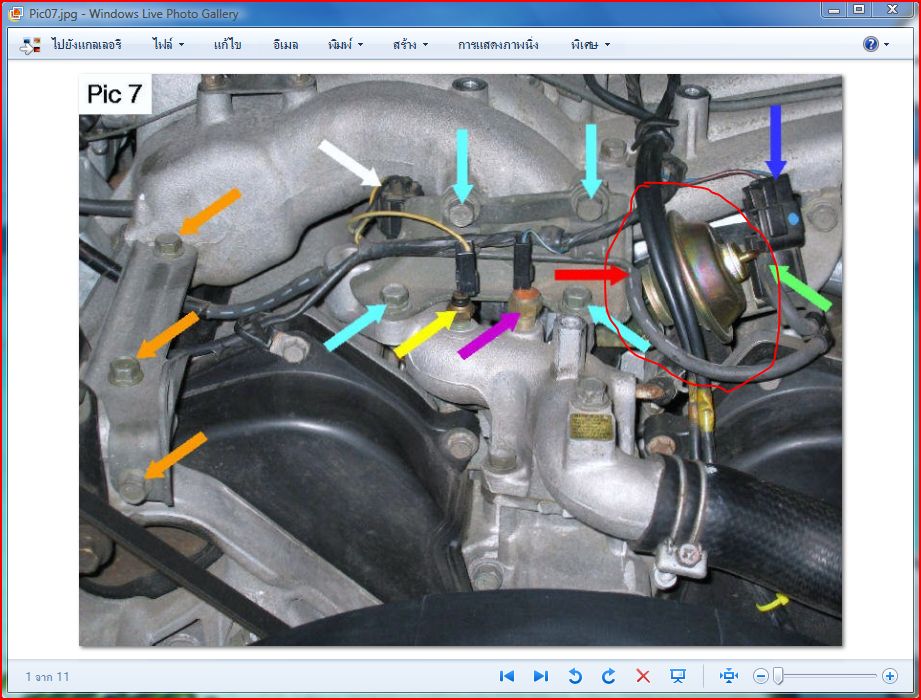Expand the พิมพ์ (Print) dropdown
This screenshot has height=700, width=921.
tap(345, 45)
